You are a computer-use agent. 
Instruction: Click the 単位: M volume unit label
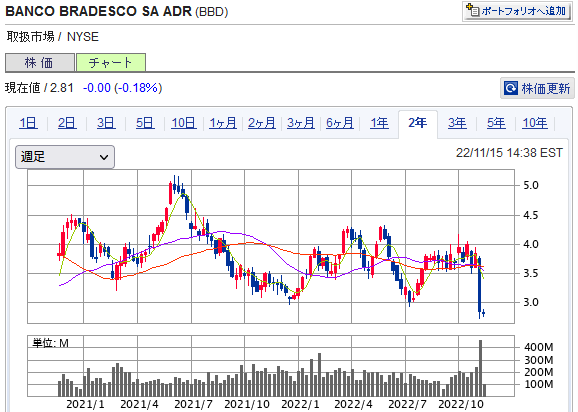[x=51, y=343]
